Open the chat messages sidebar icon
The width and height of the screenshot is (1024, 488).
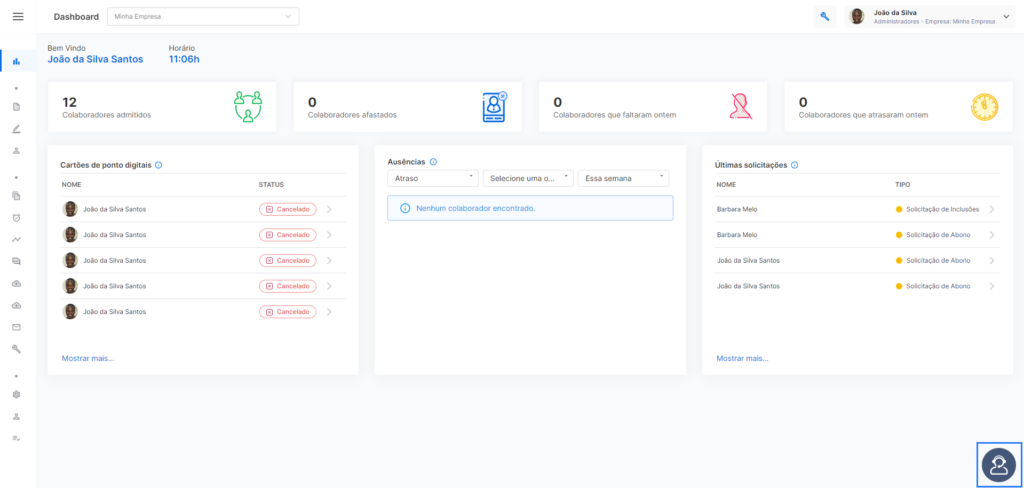click(17, 261)
